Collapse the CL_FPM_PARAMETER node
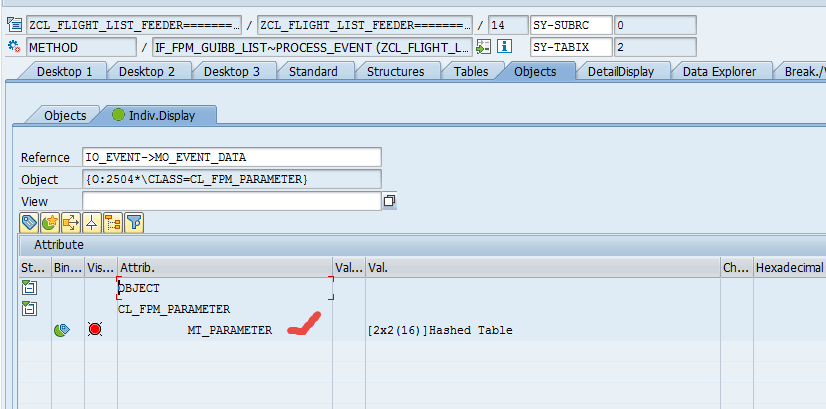Screen dimensions: 826x409 tap(30, 308)
